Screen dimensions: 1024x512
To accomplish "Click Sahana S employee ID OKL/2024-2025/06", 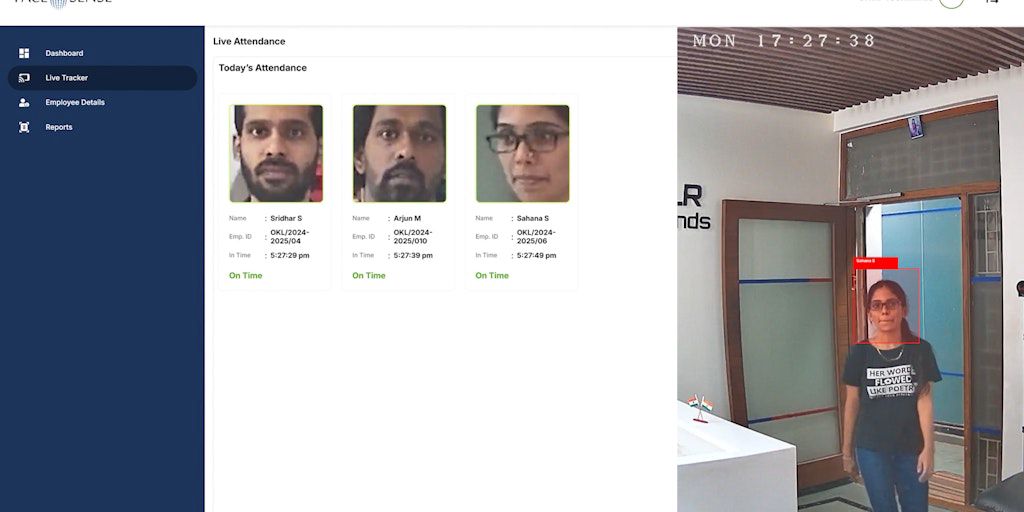I will coord(536,236).
